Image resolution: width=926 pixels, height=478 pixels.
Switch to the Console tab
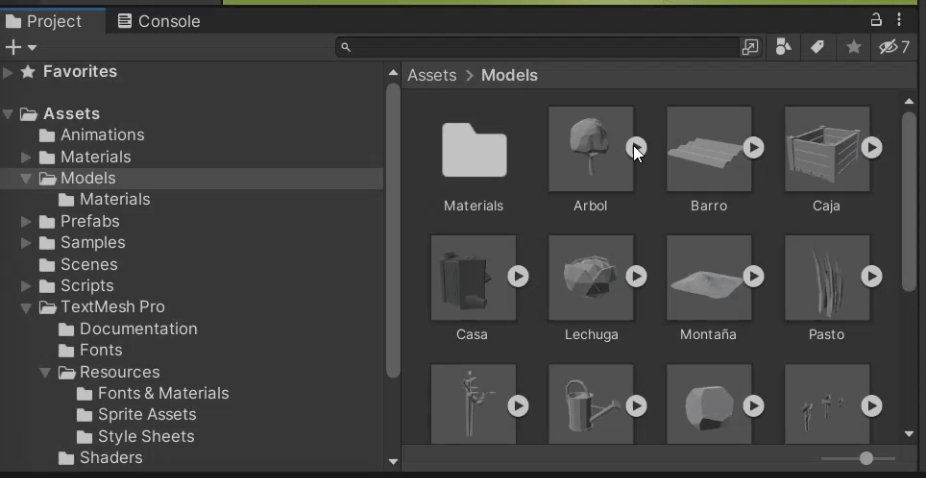(x=158, y=21)
